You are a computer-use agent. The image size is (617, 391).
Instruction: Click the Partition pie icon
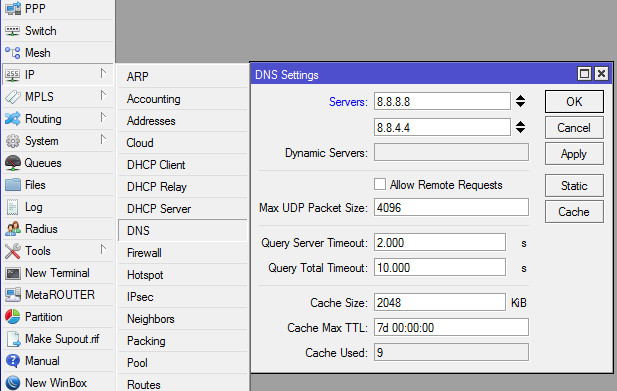coord(13,317)
